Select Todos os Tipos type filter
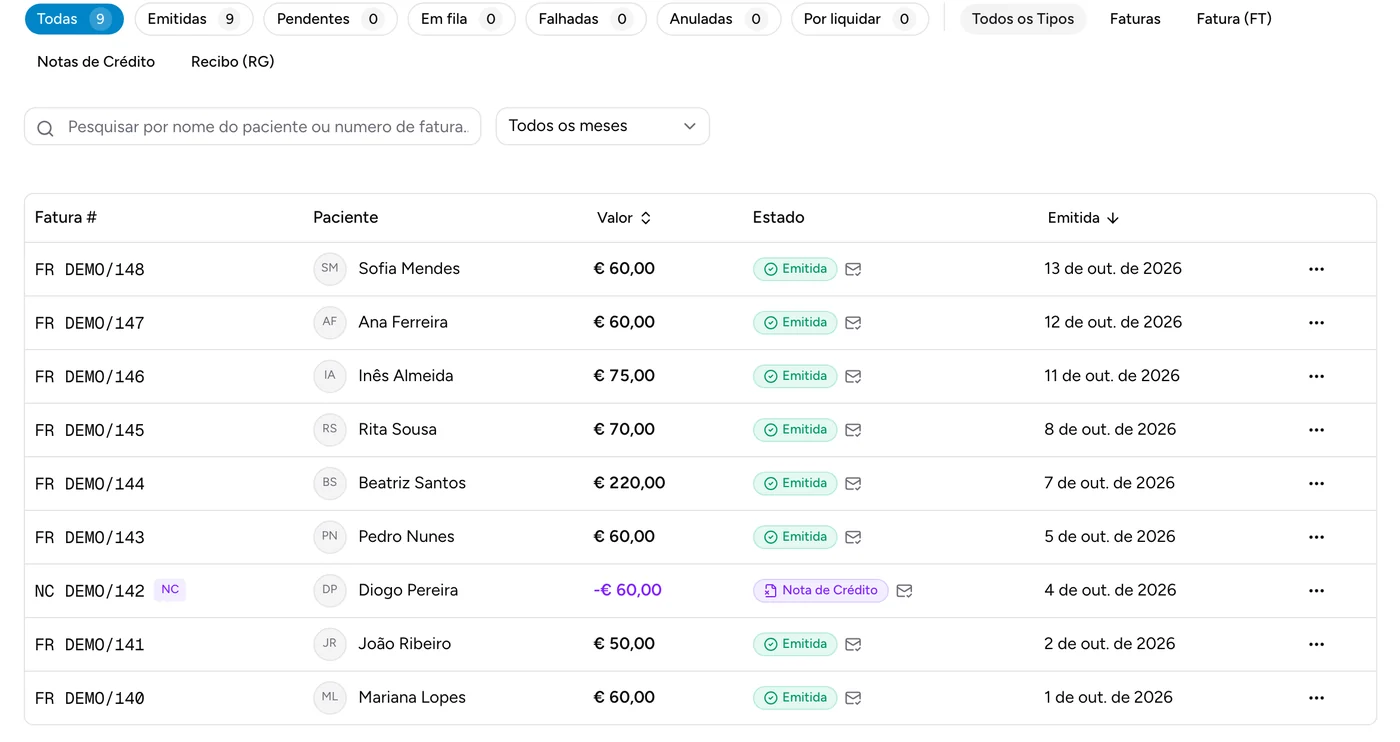 [x=1023, y=19]
